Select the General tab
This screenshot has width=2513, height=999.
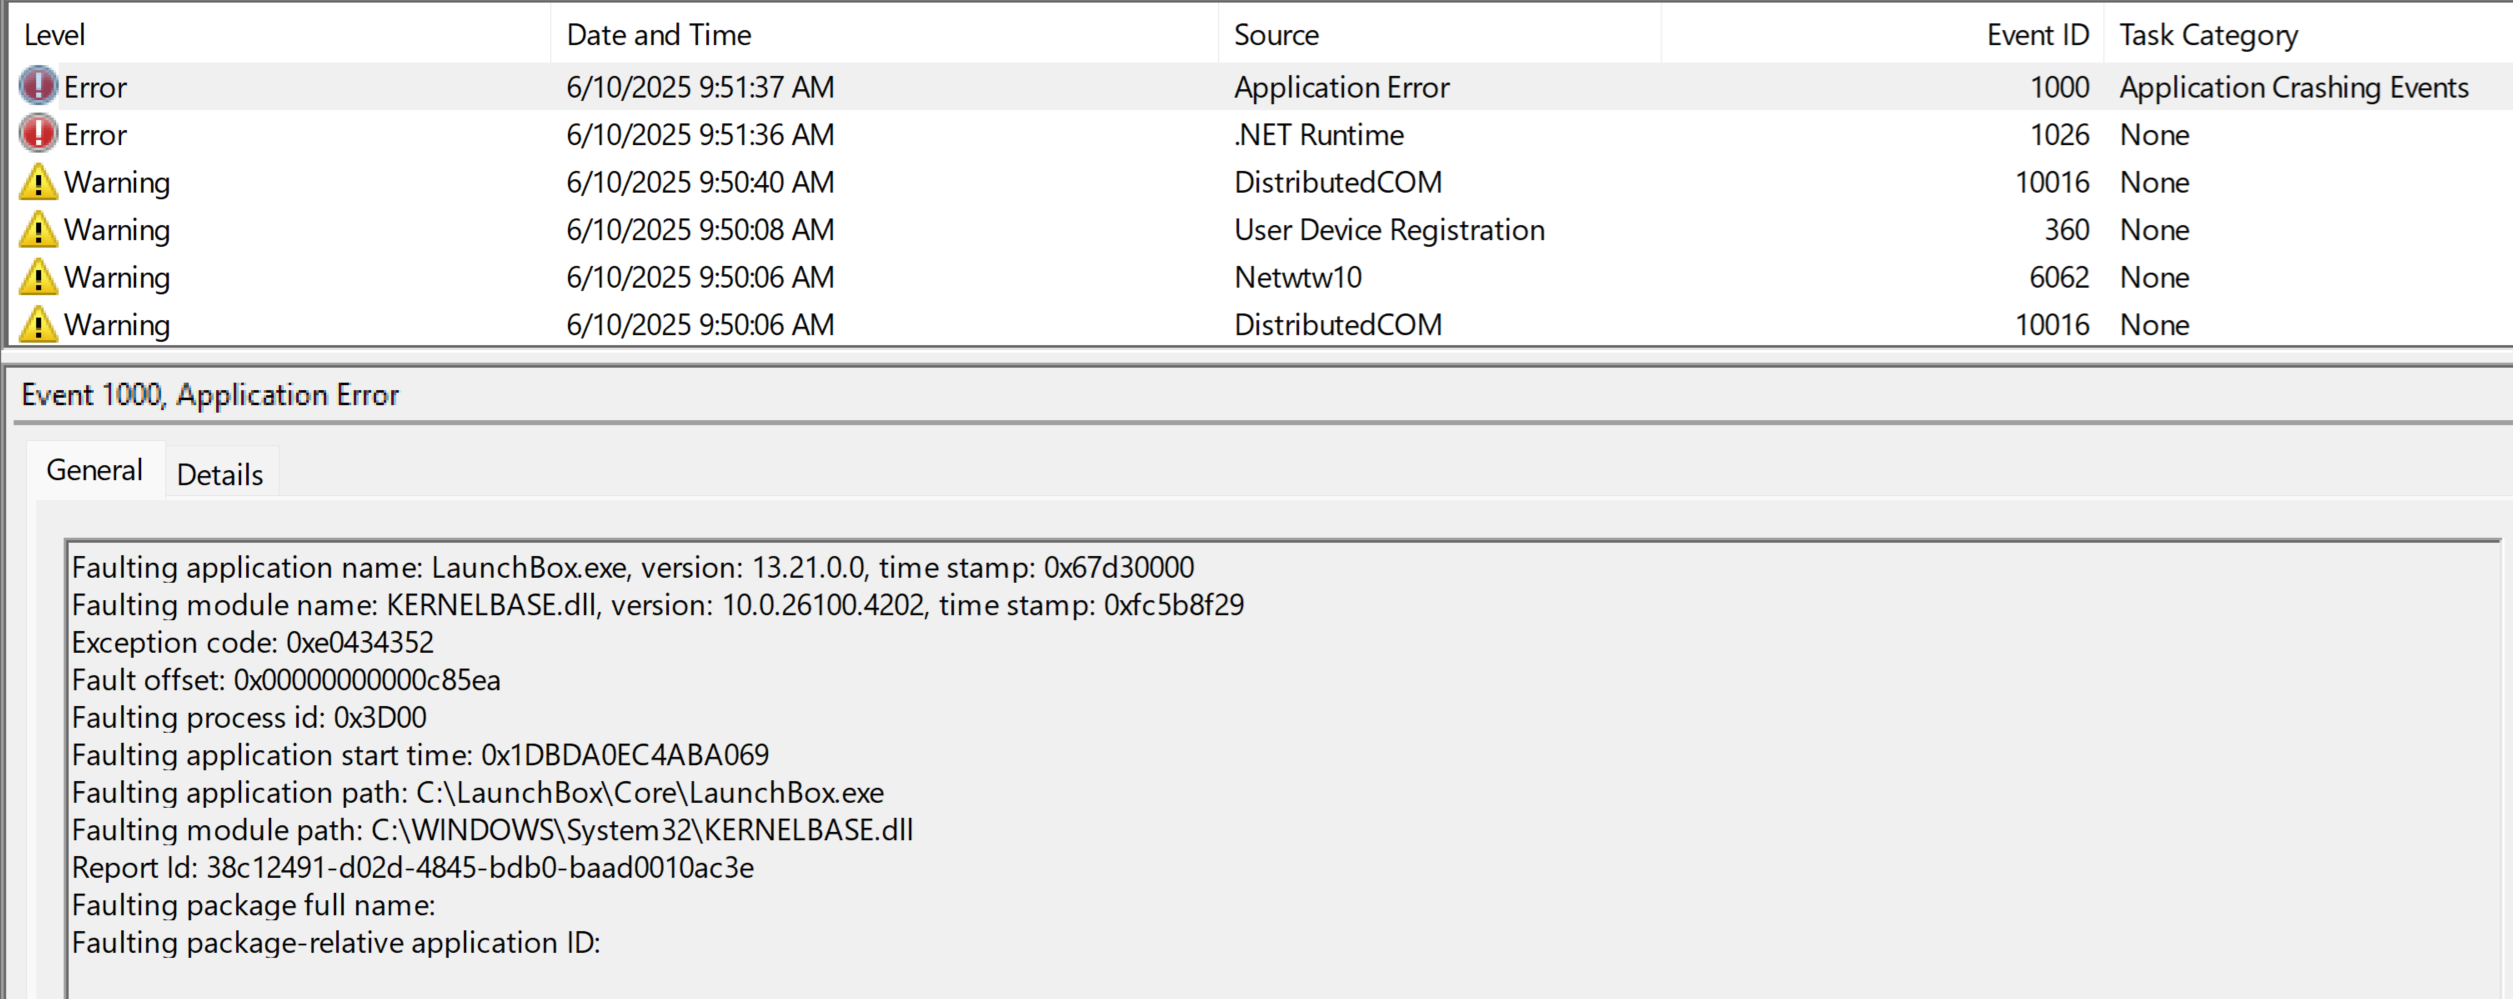(95, 470)
